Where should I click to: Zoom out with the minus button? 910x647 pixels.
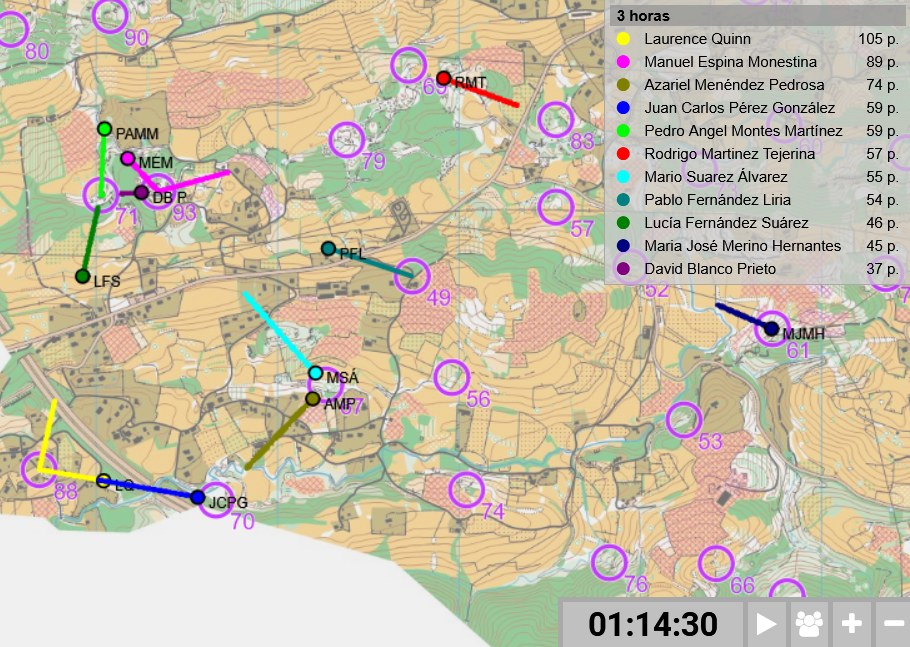tap(892, 624)
